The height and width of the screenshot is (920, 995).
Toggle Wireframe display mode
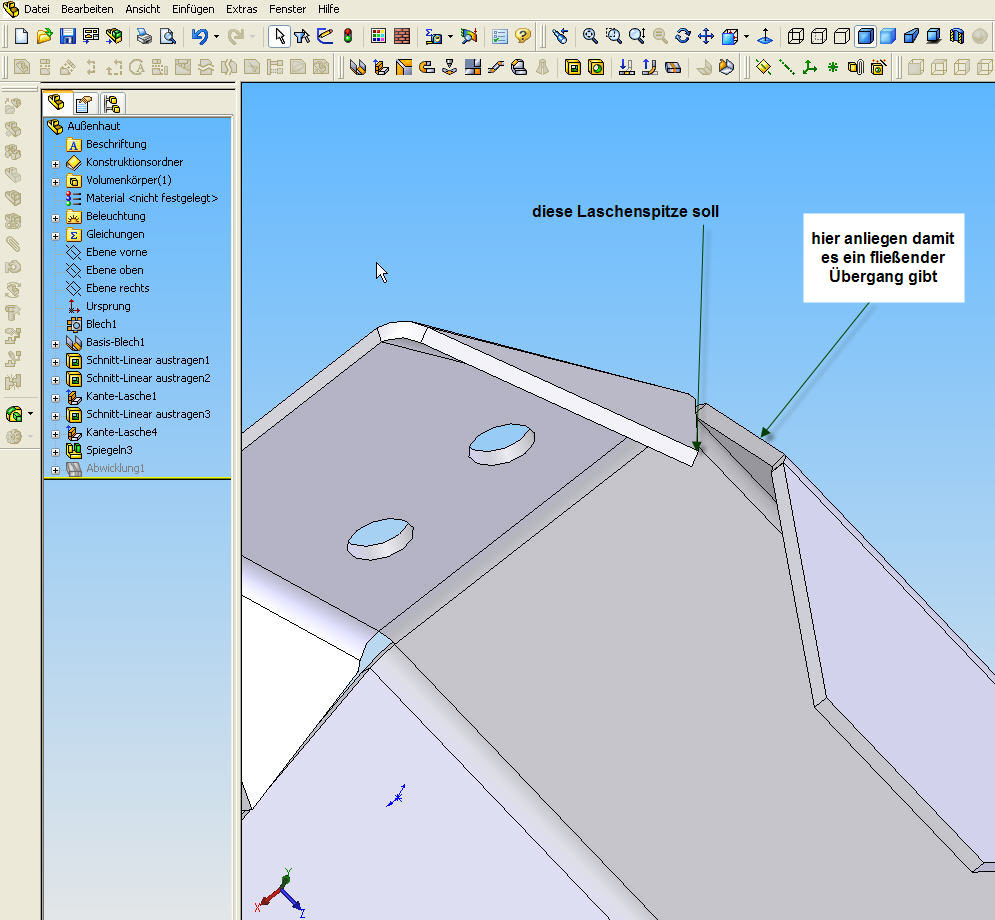pos(796,37)
